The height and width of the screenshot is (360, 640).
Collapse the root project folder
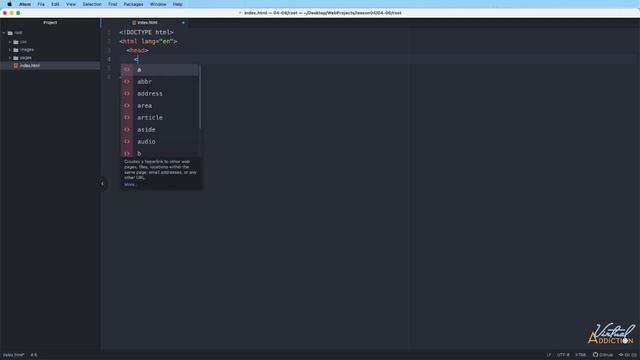pos(4,33)
